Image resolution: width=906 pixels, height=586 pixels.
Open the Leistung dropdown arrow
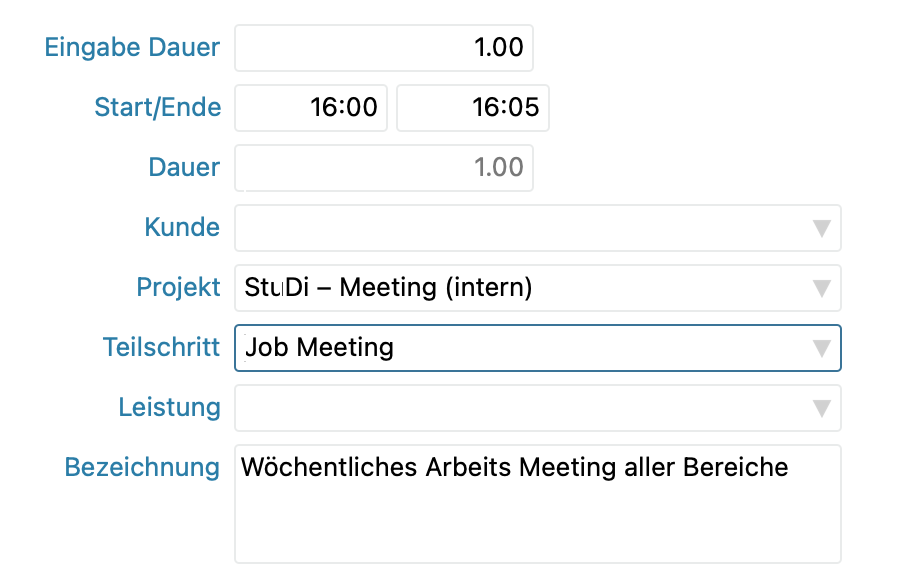pyautogui.click(x=821, y=408)
